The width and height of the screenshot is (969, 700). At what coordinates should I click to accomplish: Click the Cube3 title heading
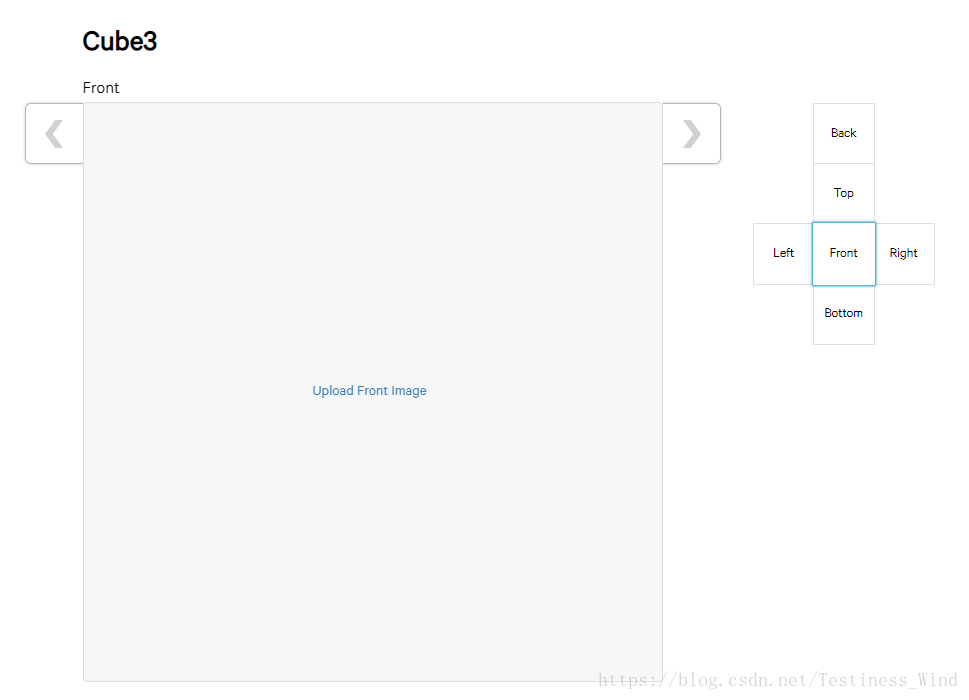click(x=120, y=41)
